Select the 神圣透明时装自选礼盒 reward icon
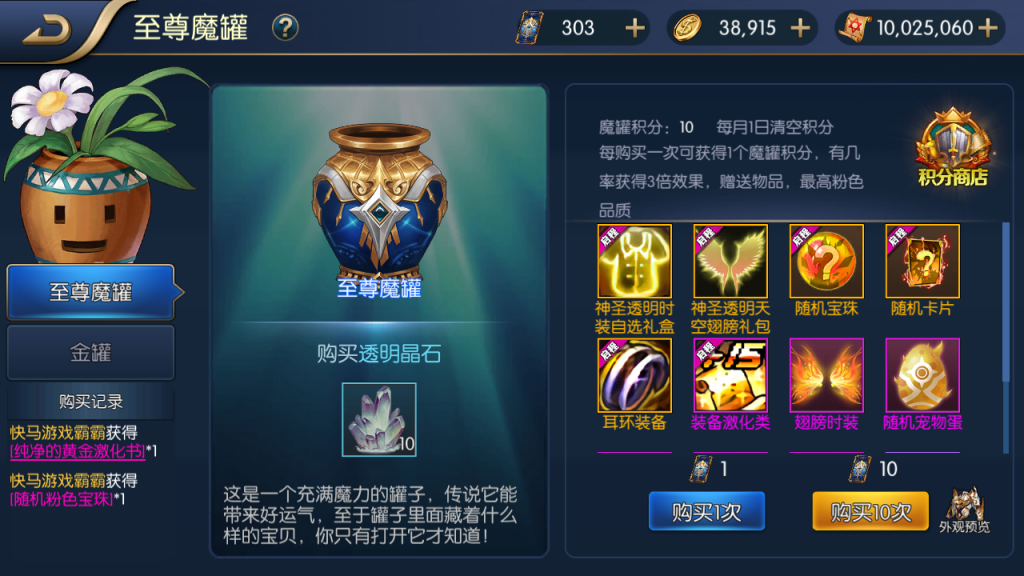The width and height of the screenshot is (1024, 576). pos(634,261)
